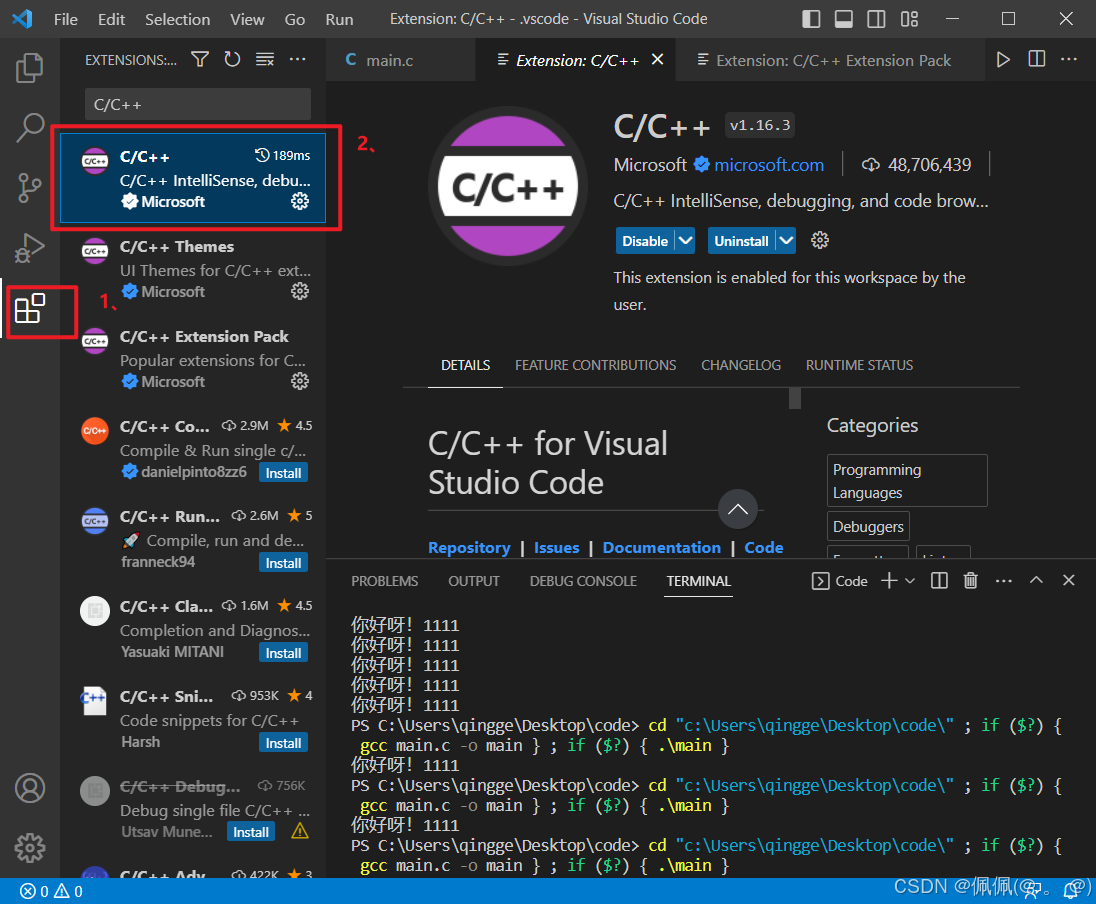1096x904 pixels.
Task: Open the Accounts menu icon
Action: 30,788
